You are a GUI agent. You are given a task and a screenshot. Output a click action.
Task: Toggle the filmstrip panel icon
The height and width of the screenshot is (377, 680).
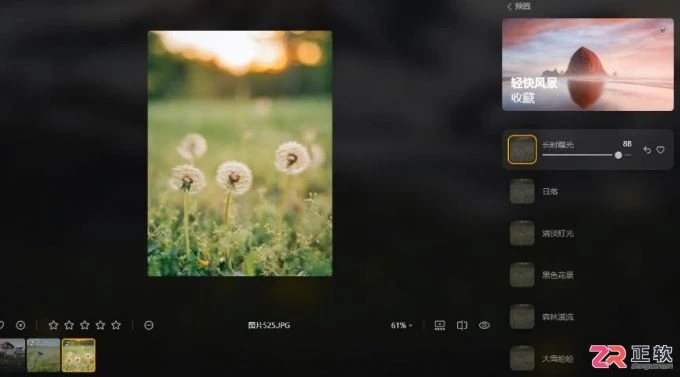(x=440, y=325)
